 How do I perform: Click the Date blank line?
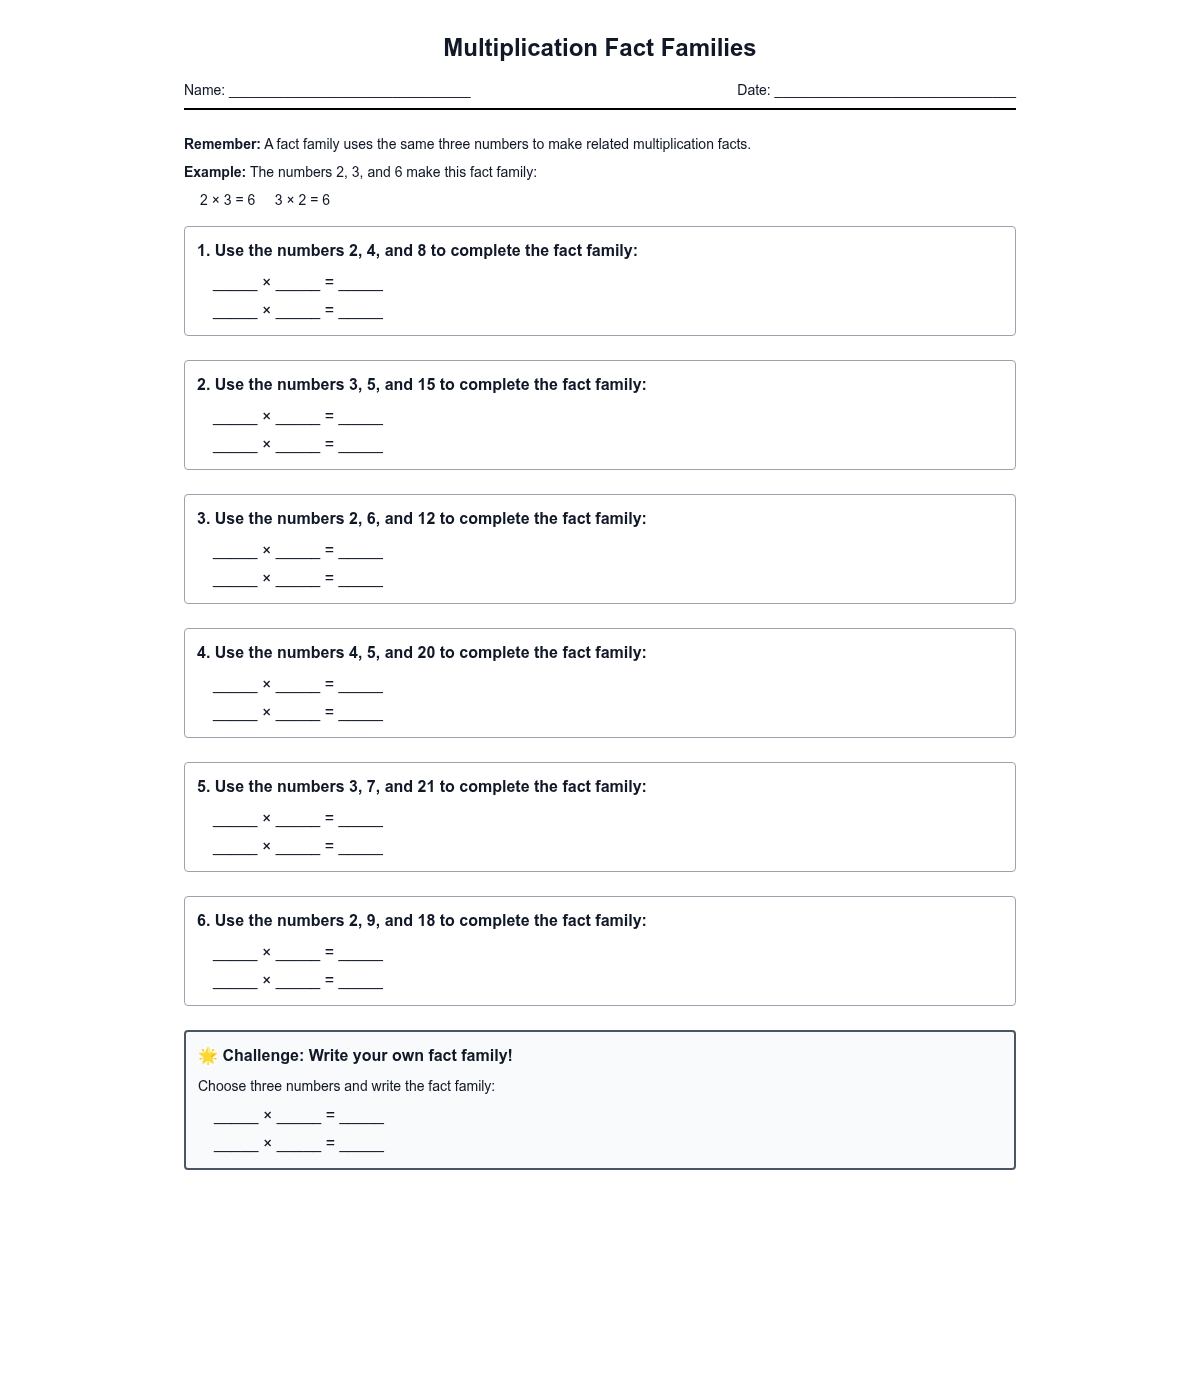[895, 90]
